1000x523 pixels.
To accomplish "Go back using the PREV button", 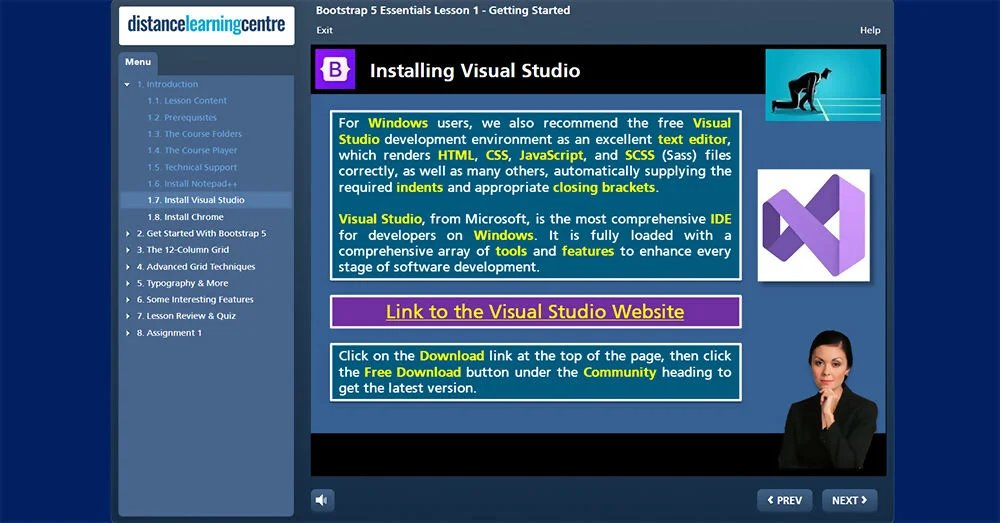I will 785,500.
